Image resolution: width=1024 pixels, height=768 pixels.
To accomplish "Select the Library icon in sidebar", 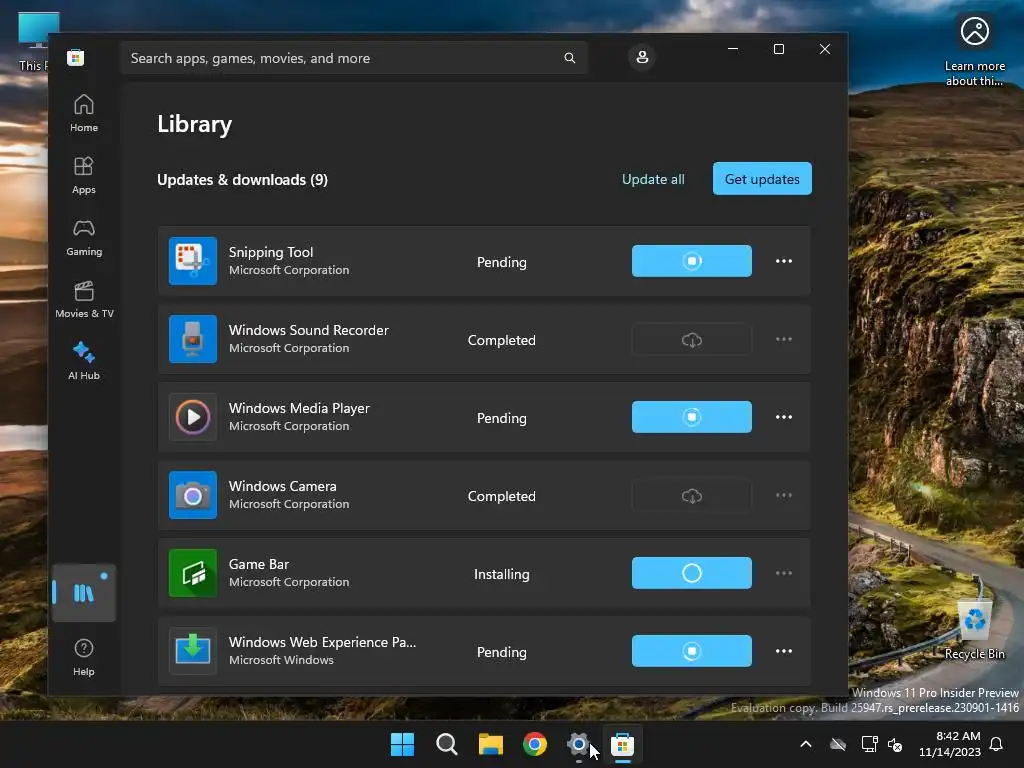I will pyautogui.click(x=84, y=593).
